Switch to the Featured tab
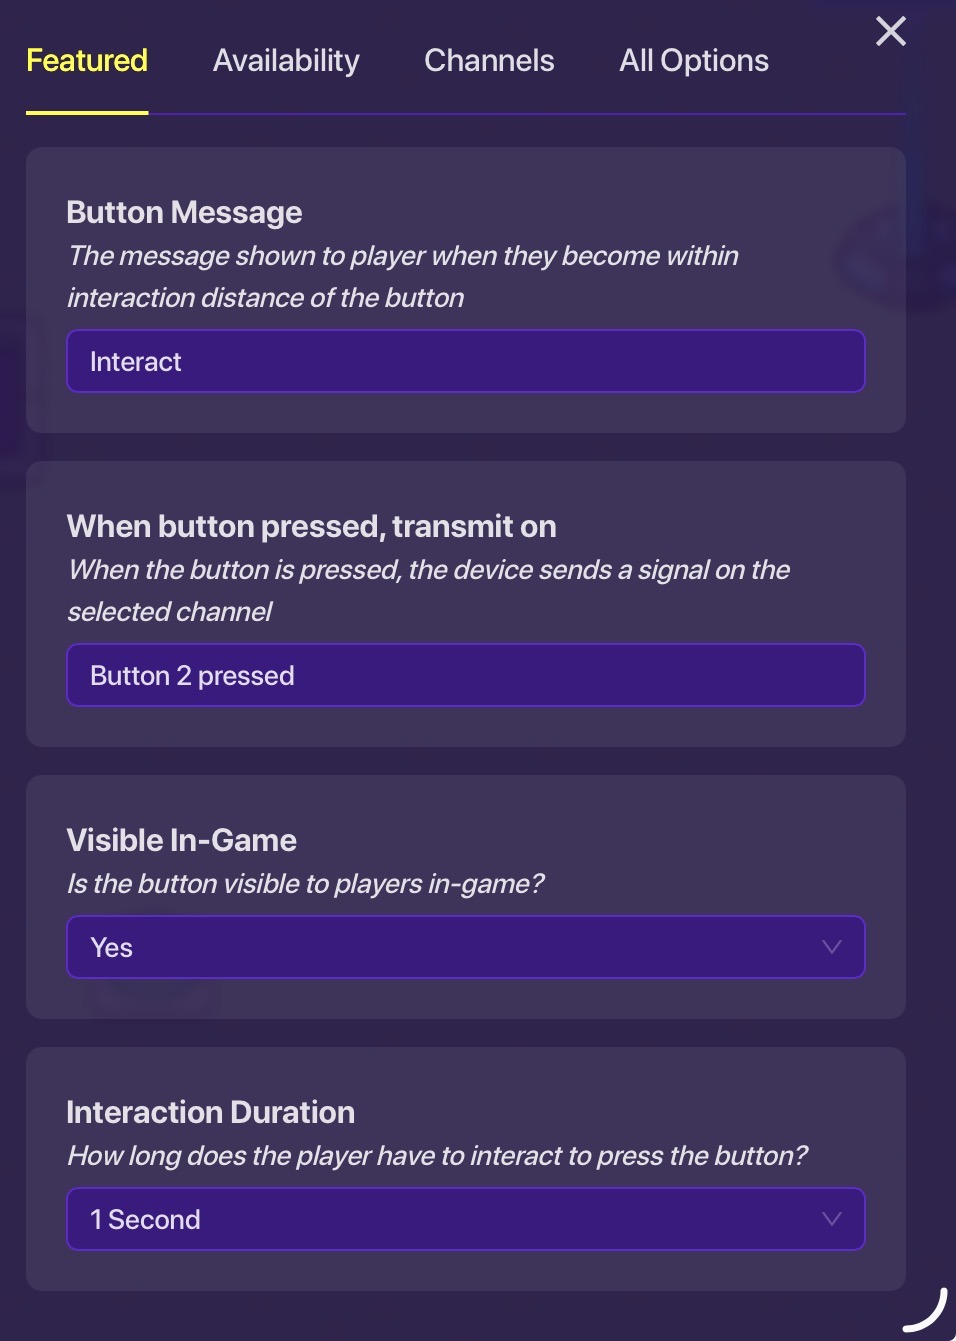956x1341 pixels. [87, 61]
